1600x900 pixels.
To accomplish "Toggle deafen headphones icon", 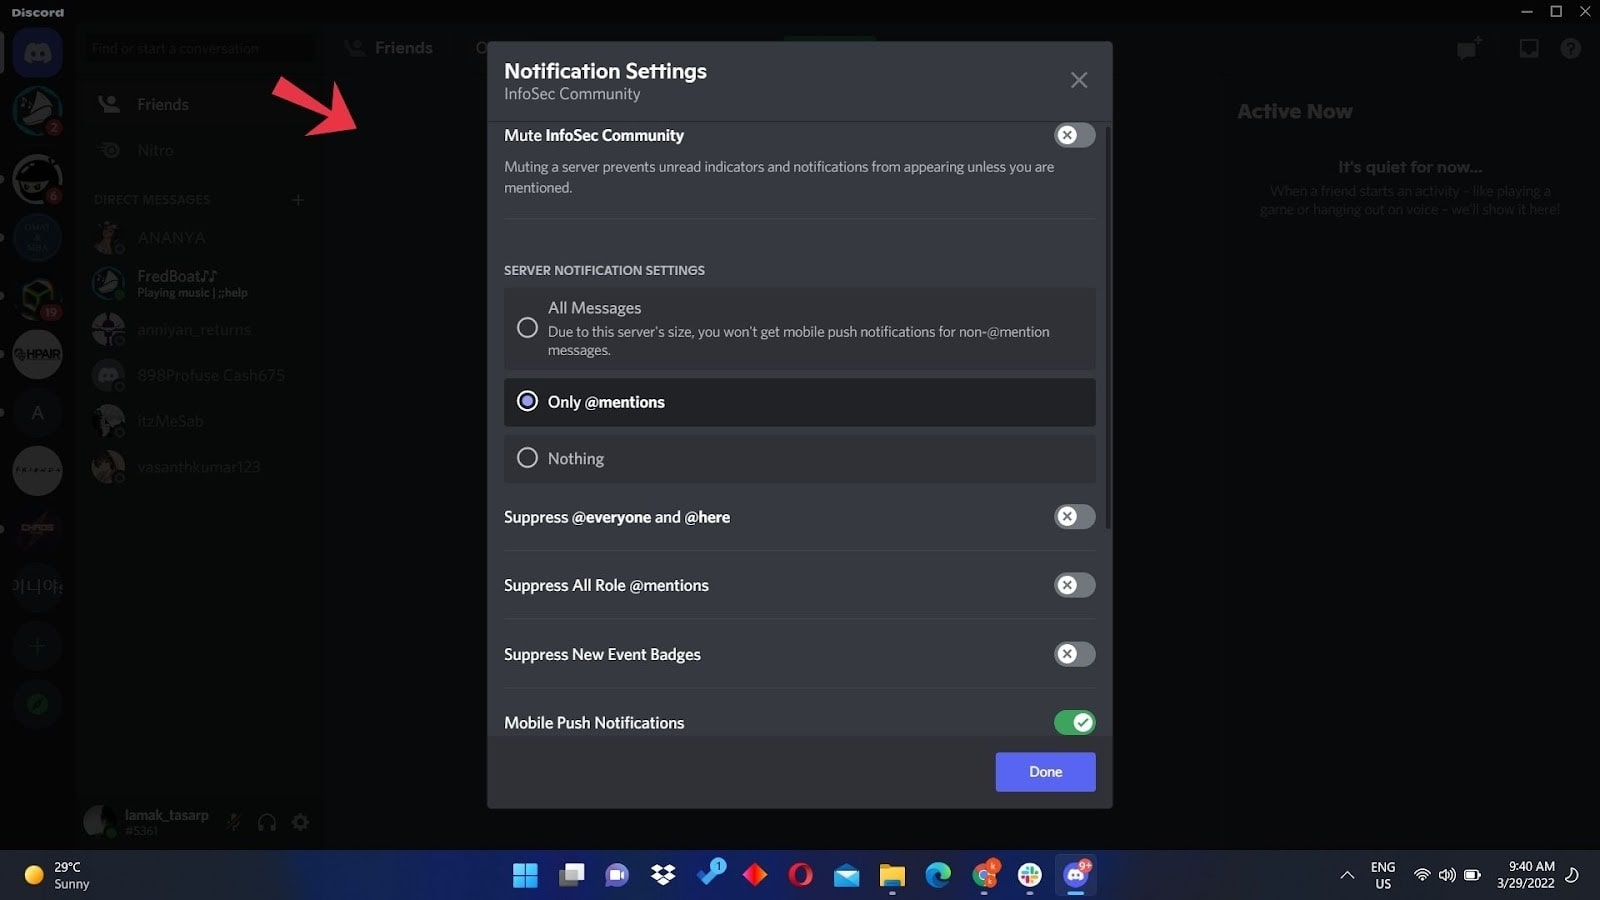I will coord(267,822).
